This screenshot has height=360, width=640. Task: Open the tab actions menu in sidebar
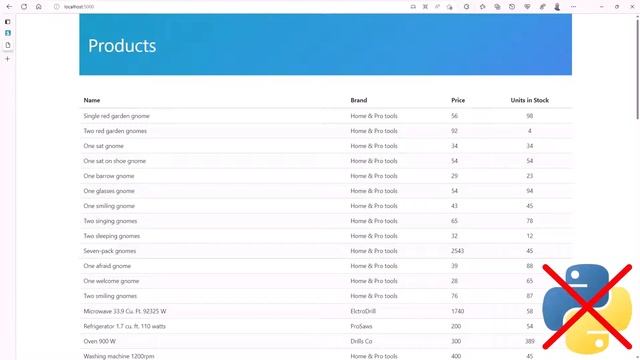(x=8, y=22)
